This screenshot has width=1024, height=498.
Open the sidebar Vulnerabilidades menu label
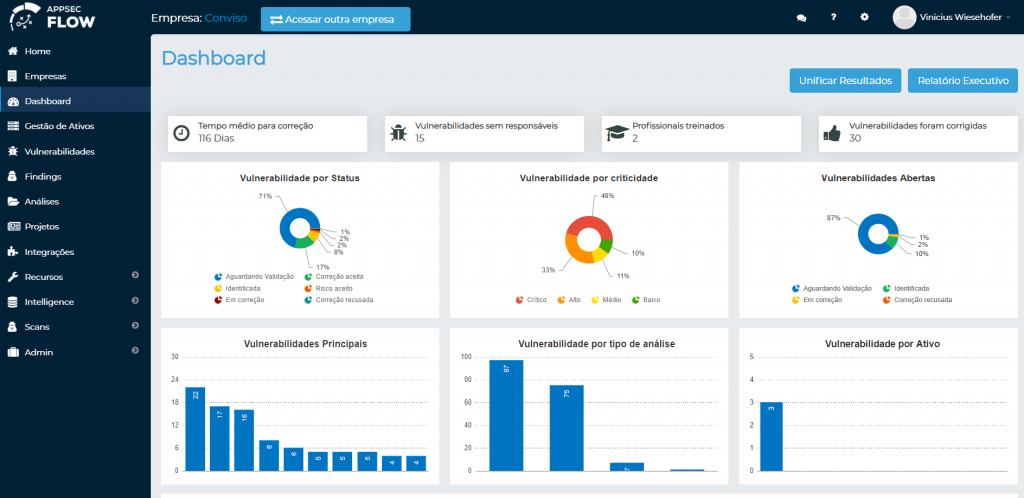tap(59, 151)
